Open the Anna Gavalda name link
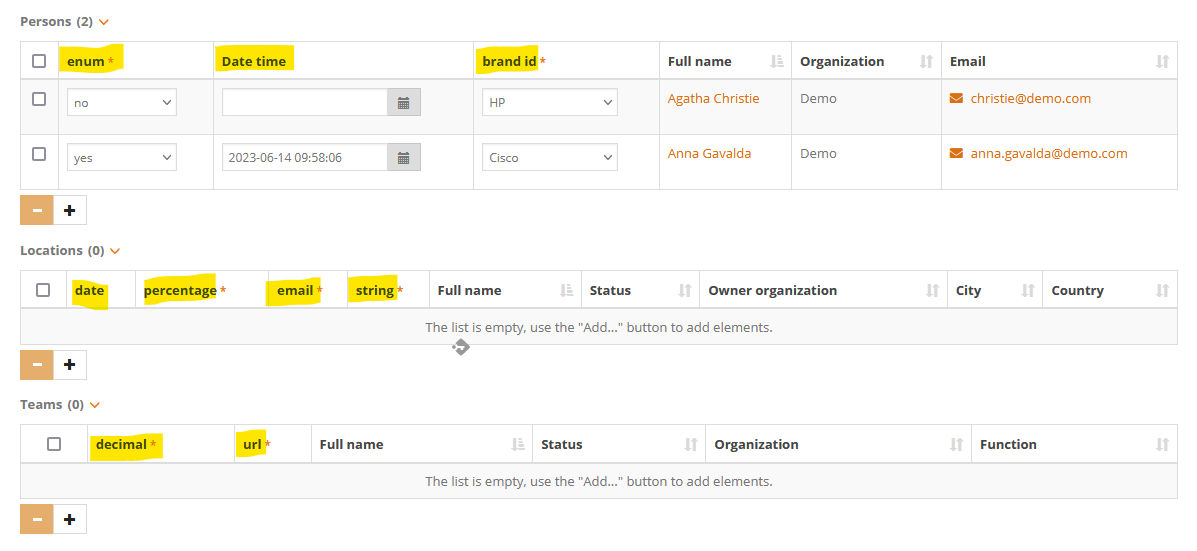 pyautogui.click(x=709, y=154)
